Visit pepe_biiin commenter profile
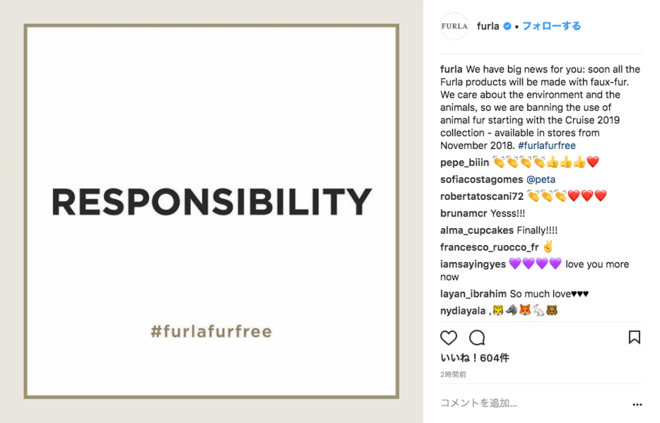This screenshot has width=660, height=423. coord(465,162)
